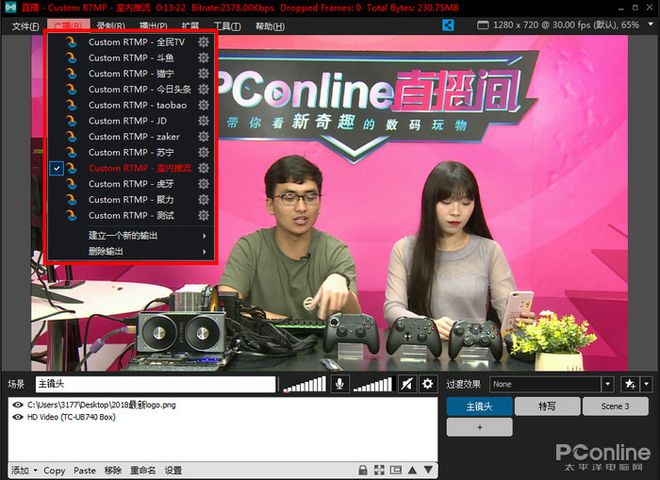The height and width of the screenshot is (480, 660).
Task: Open settings gear for zaker output
Action: 203,137
